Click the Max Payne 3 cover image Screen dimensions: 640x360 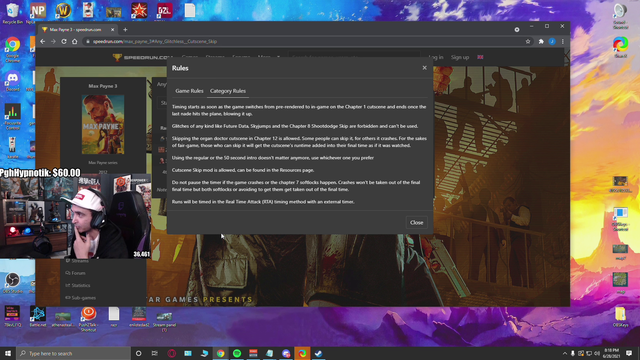pos(103,124)
